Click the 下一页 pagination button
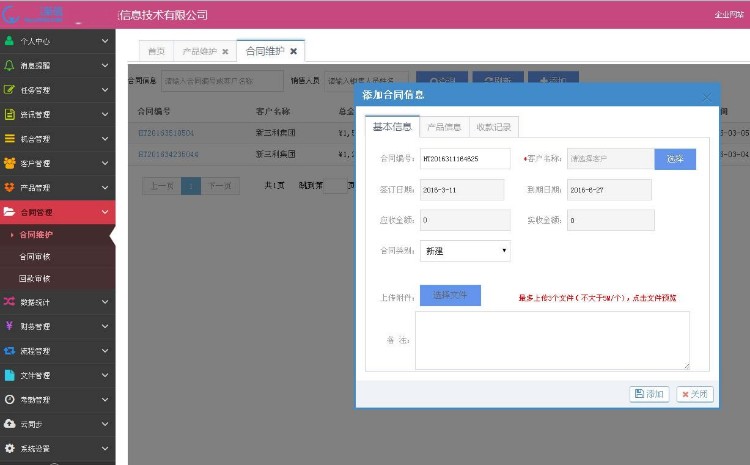 [220, 186]
